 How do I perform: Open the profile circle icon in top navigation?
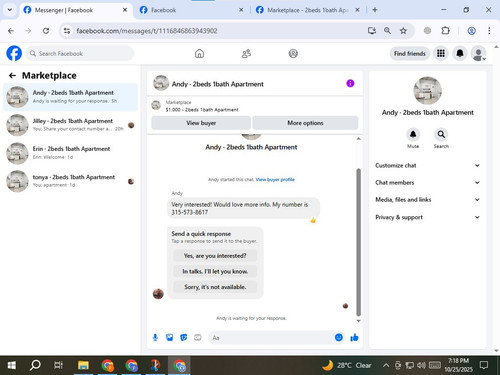[x=293, y=53]
